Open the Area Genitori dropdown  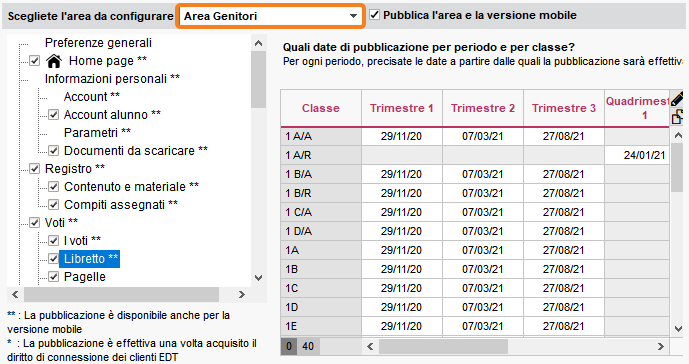[270, 16]
